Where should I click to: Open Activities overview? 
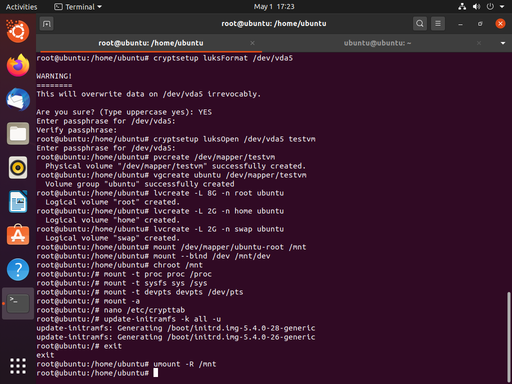pyautogui.click(x=21, y=7)
